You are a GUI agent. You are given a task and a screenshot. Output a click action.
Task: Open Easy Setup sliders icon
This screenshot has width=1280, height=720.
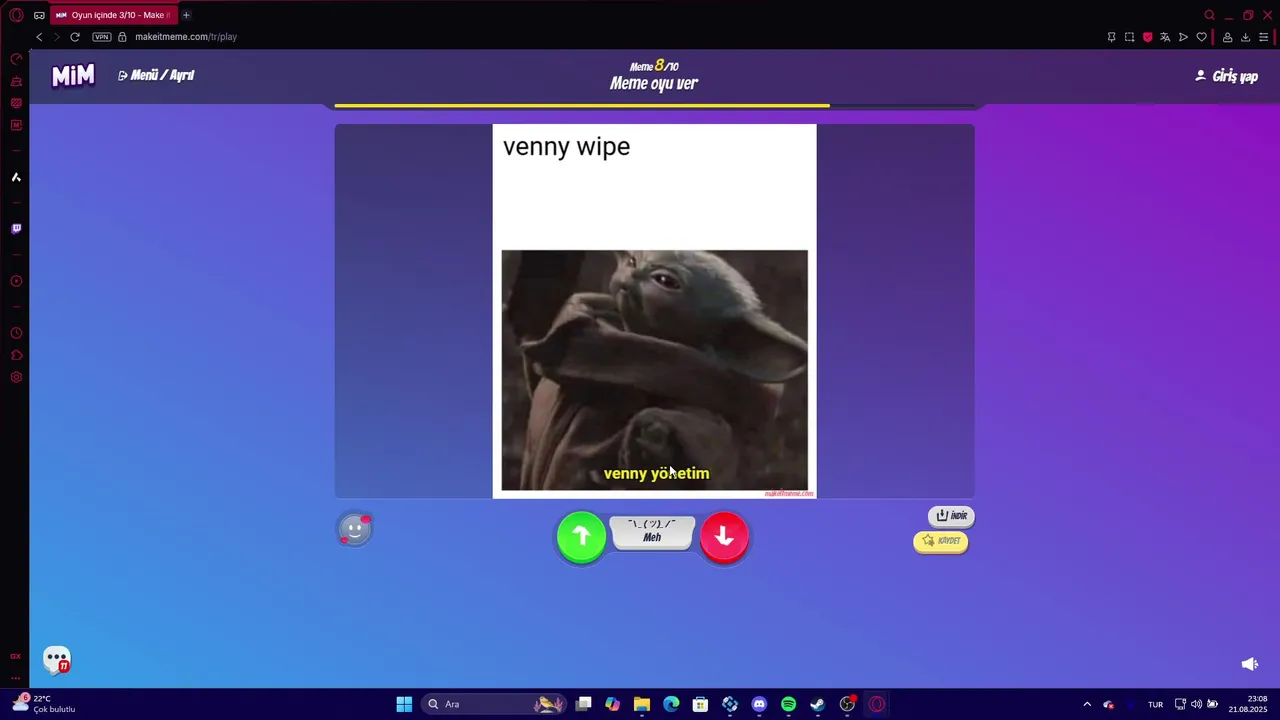(x=1263, y=37)
